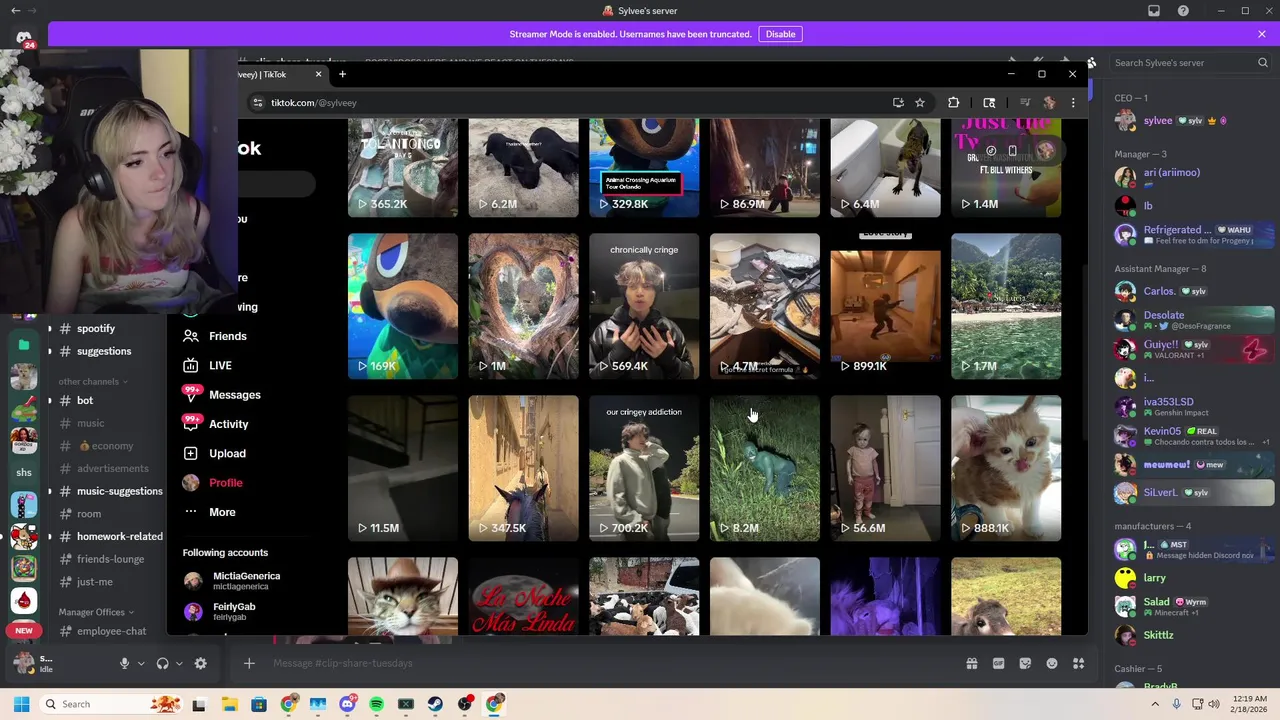Show hidden system tray icons
Viewport: 1280px width, 720px height.
(1155, 704)
